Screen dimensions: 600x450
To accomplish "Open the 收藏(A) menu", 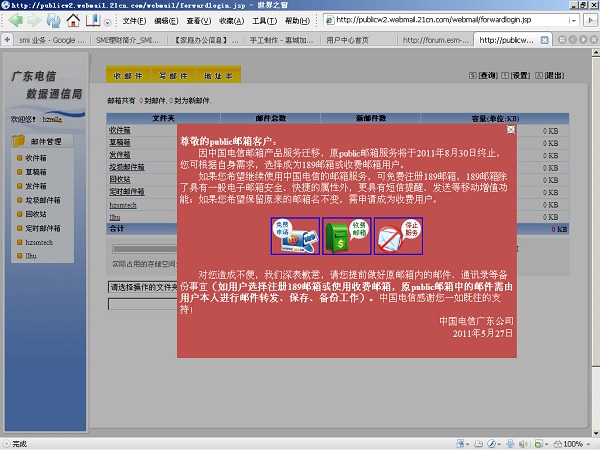I will coord(232,21).
